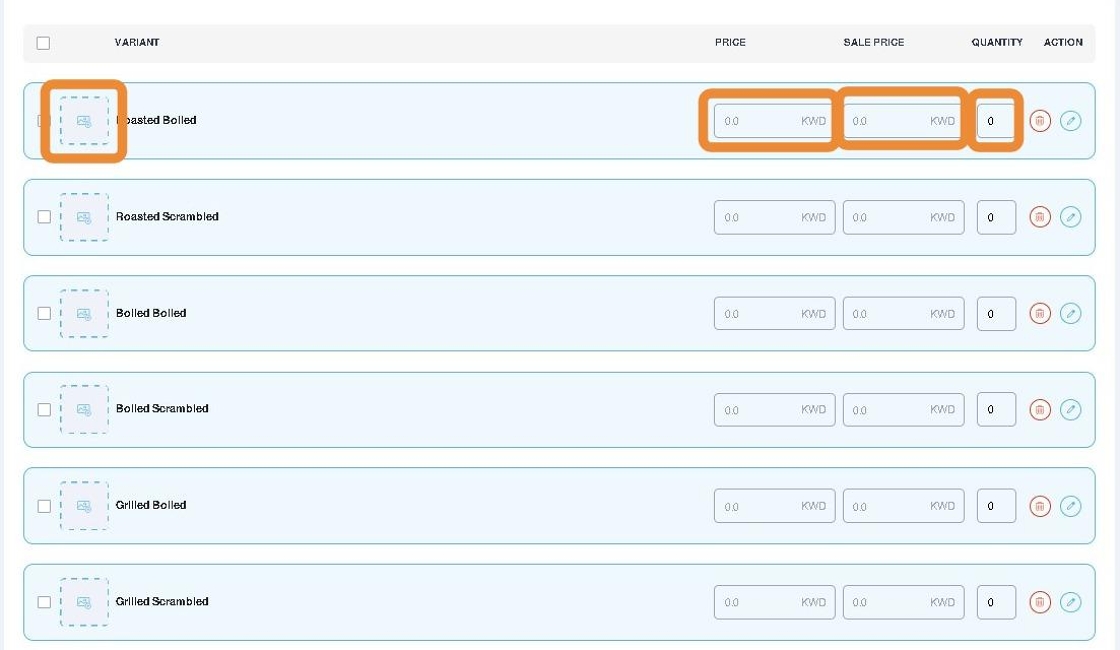This screenshot has width=1120, height=650.
Task: Click the QUANTITY column header
Action: (x=997, y=42)
